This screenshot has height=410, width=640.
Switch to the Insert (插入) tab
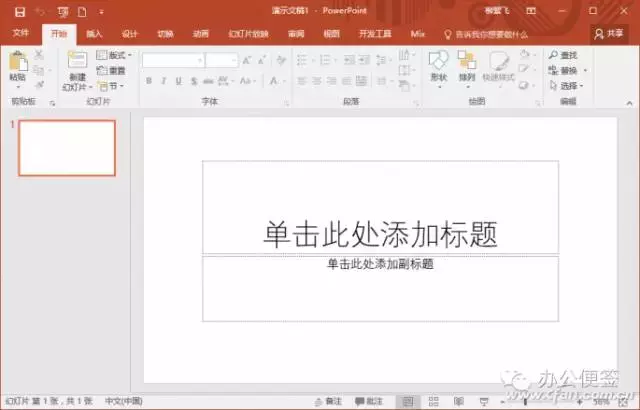click(x=94, y=33)
